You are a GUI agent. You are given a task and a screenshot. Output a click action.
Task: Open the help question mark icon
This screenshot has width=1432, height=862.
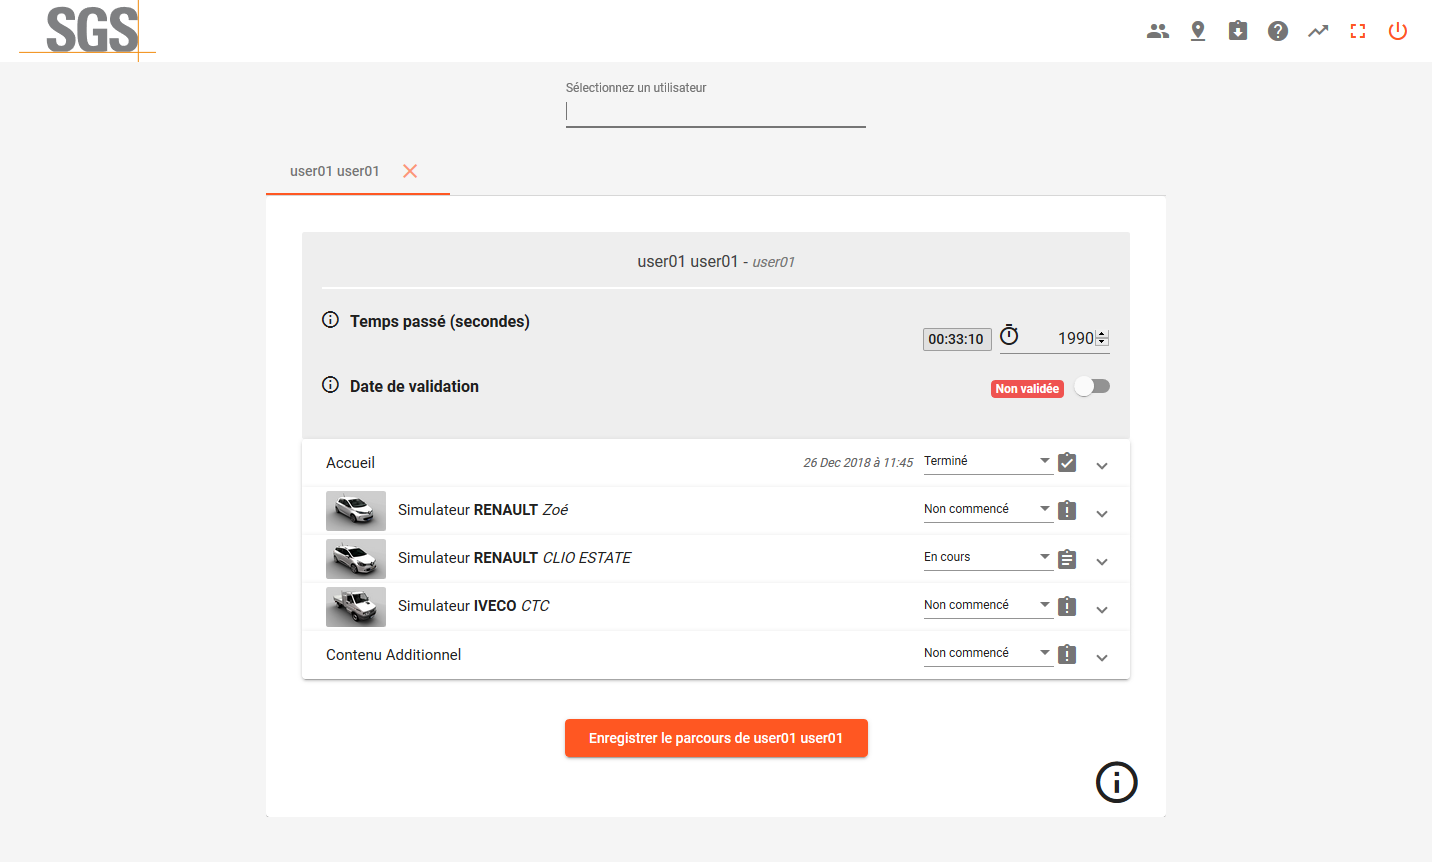tap(1278, 31)
